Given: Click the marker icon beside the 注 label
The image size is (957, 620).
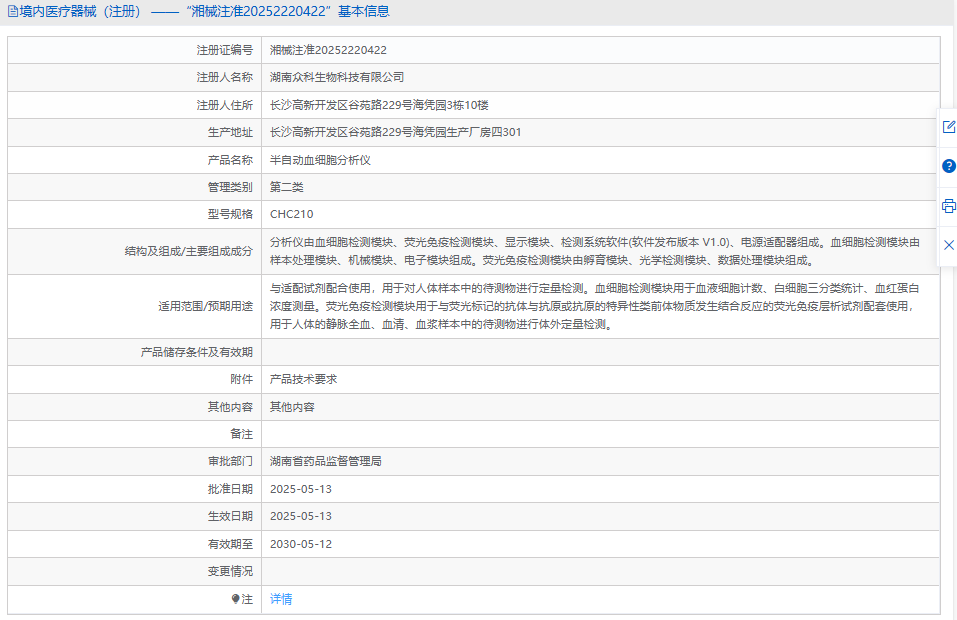Looking at the screenshot, I should click(x=236, y=599).
